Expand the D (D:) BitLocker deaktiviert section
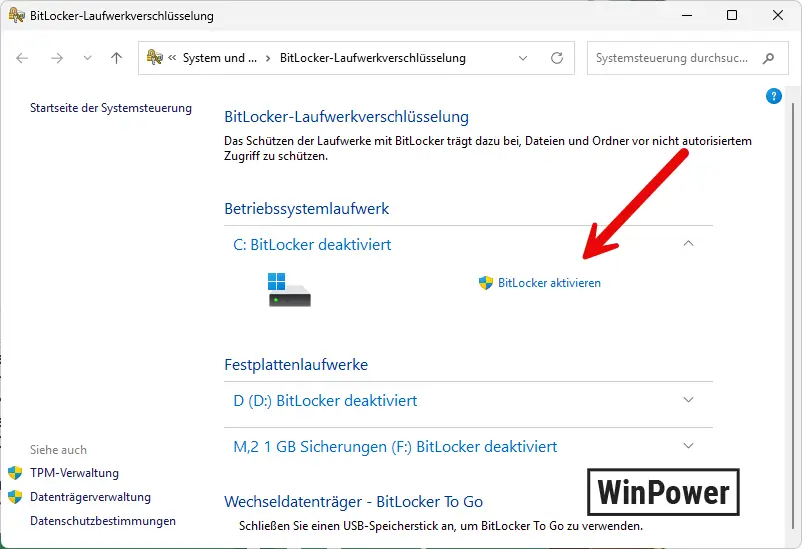Screen dimensions: 802x549 coord(688,400)
